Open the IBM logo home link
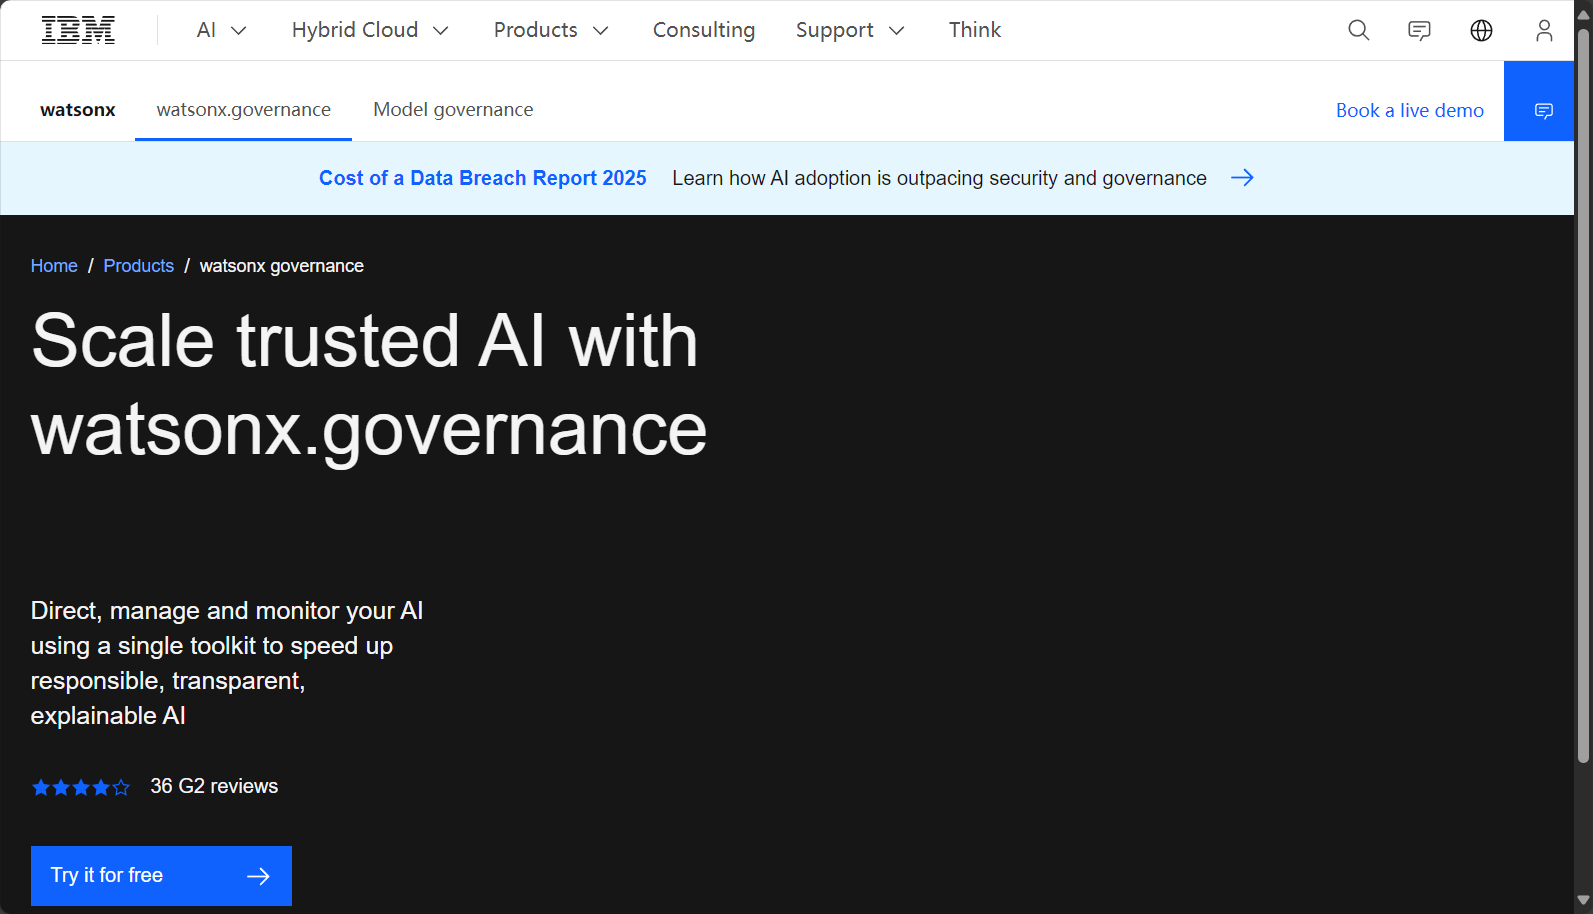This screenshot has height=914, width=1593. pyautogui.click(x=78, y=30)
